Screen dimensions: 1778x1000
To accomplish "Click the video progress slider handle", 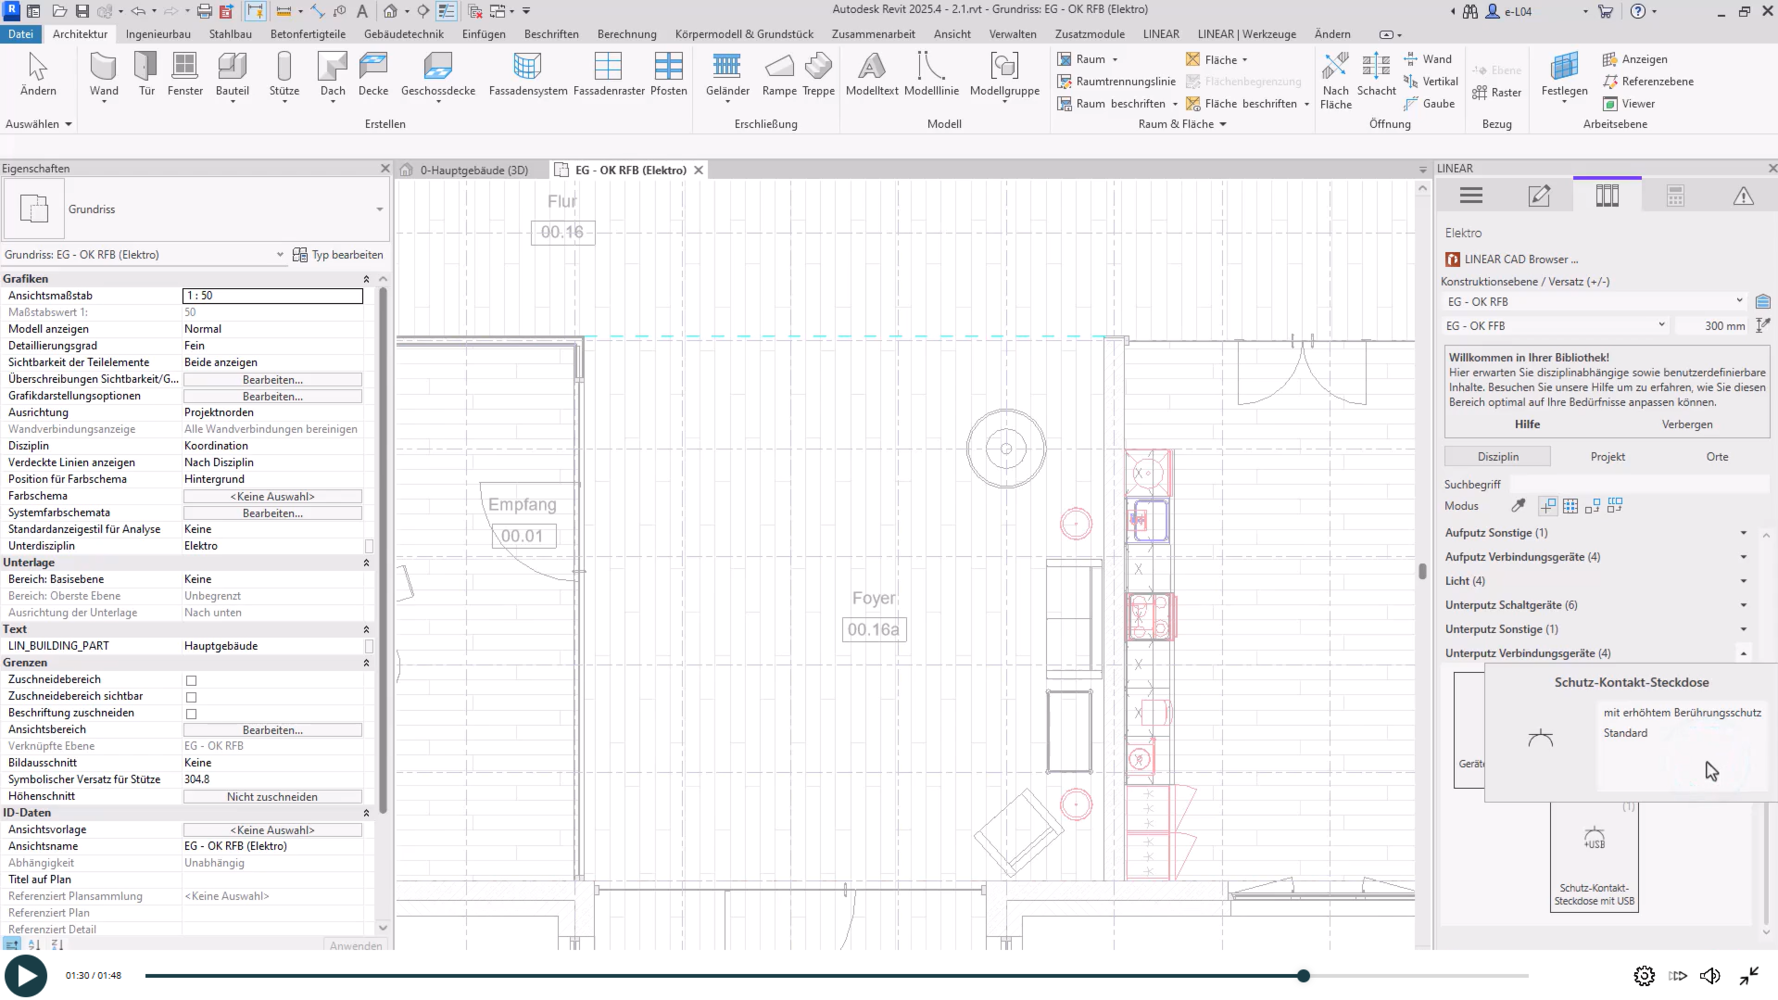I will tap(1303, 976).
